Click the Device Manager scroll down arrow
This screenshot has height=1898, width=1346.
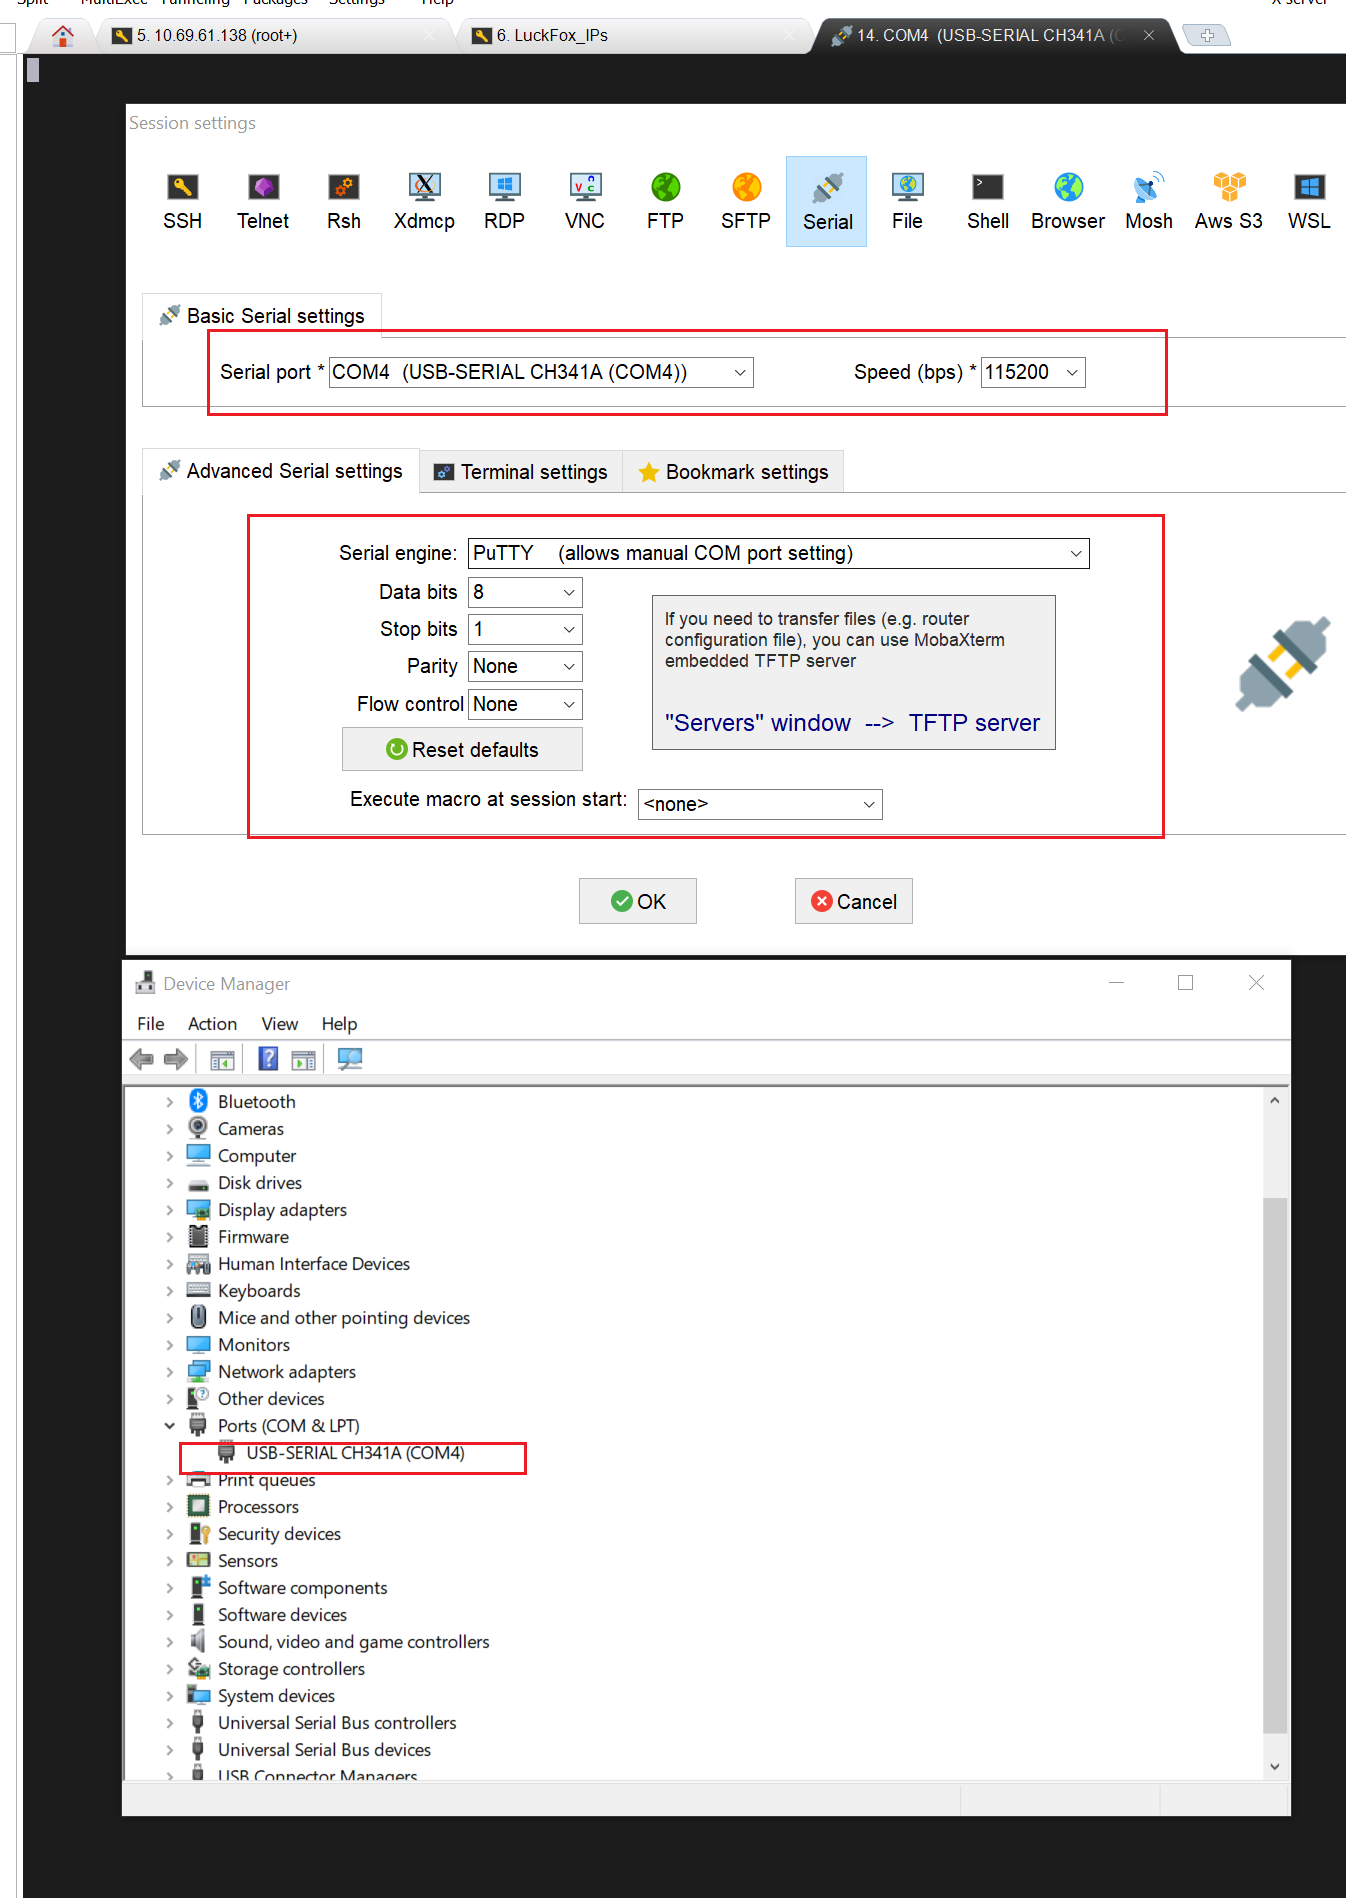pyautogui.click(x=1275, y=1767)
